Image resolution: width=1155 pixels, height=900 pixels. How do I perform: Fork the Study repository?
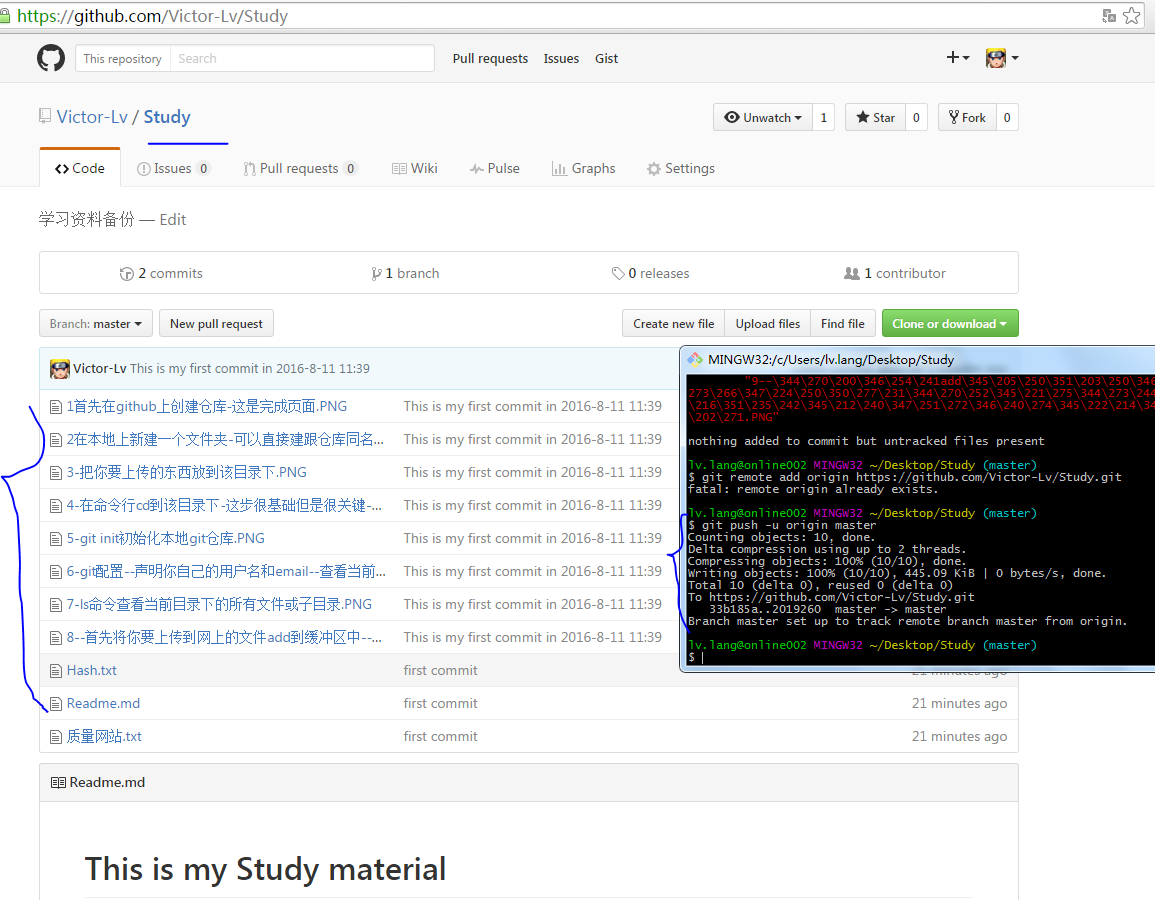(x=967, y=117)
